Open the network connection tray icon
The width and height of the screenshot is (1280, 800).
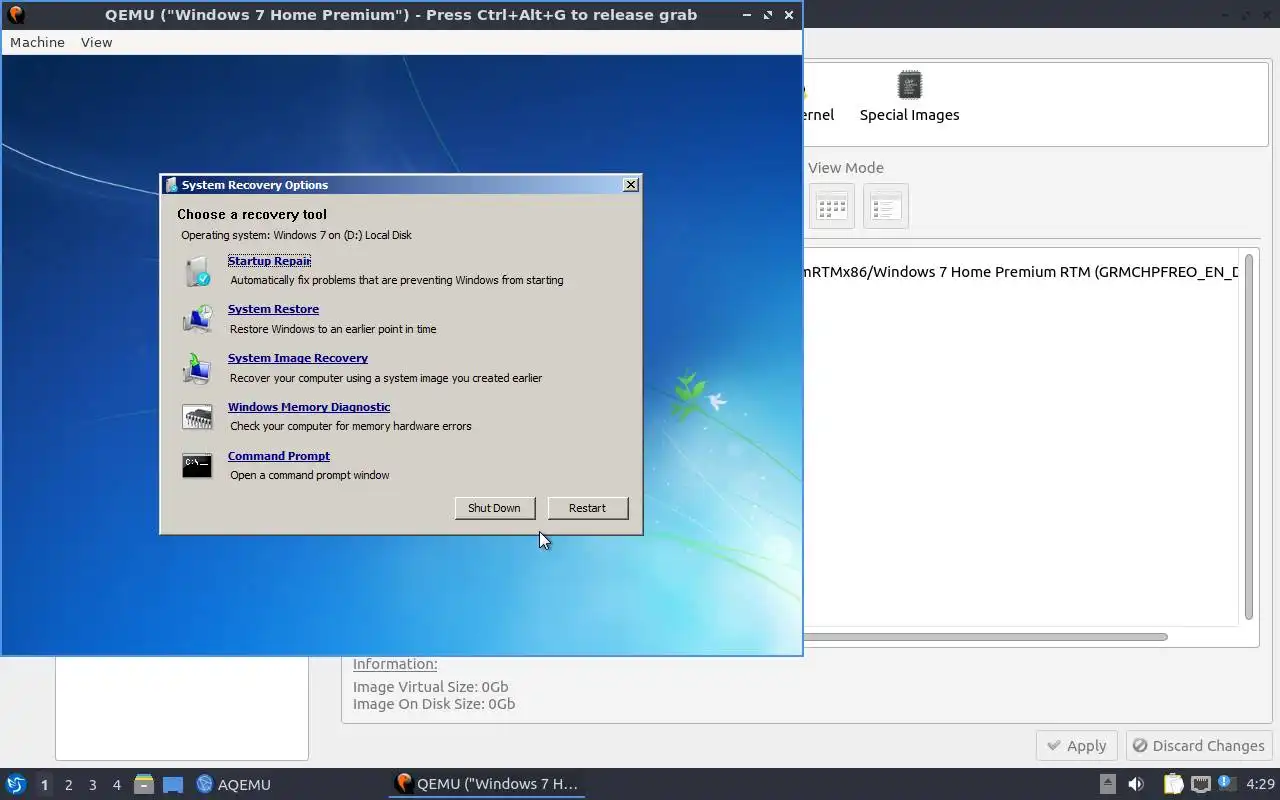pyautogui.click(x=1200, y=784)
